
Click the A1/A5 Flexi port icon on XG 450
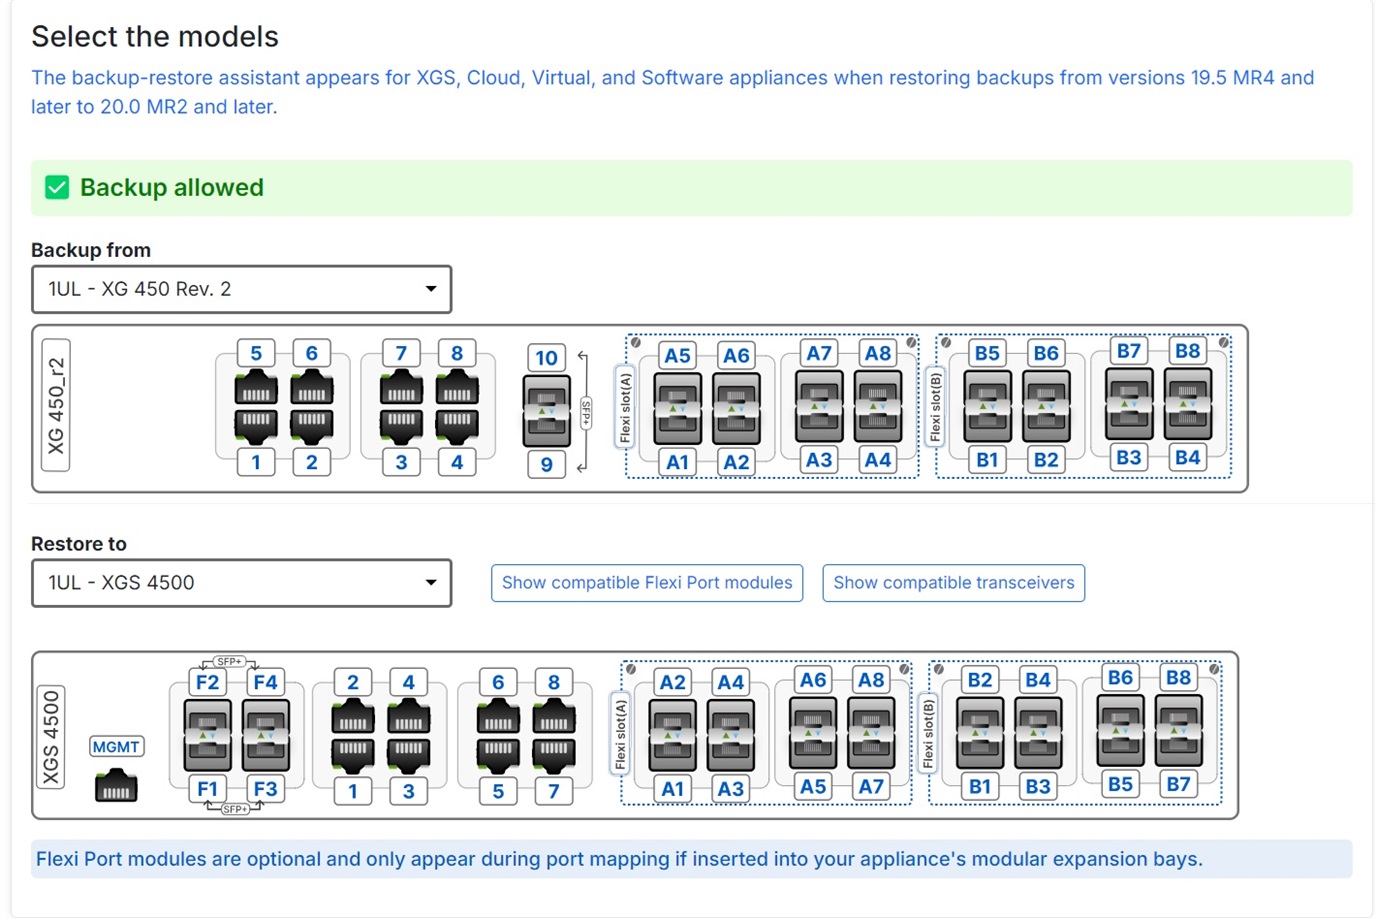677,409
